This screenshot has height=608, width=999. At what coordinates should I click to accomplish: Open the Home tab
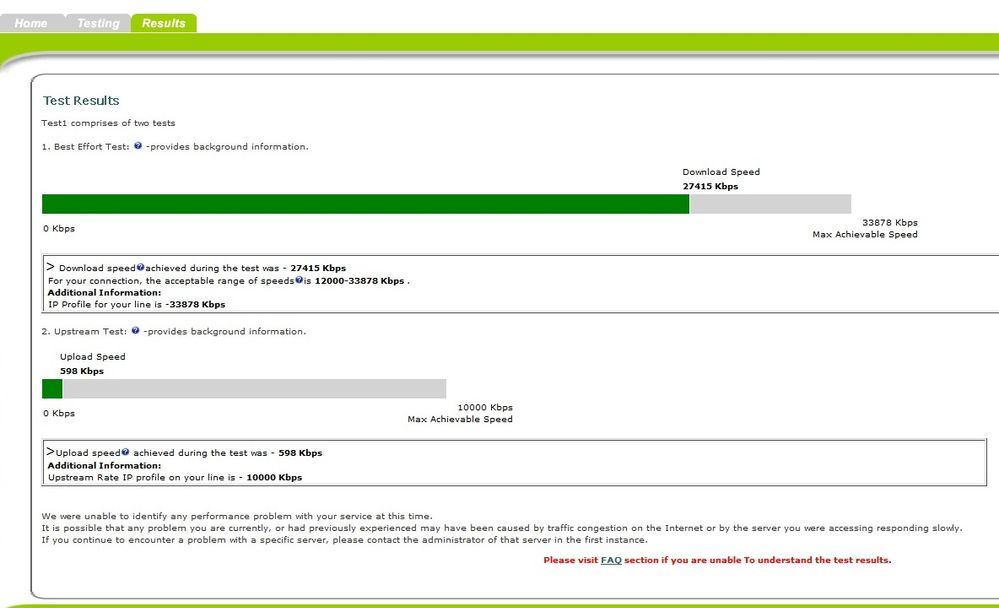tap(31, 23)
